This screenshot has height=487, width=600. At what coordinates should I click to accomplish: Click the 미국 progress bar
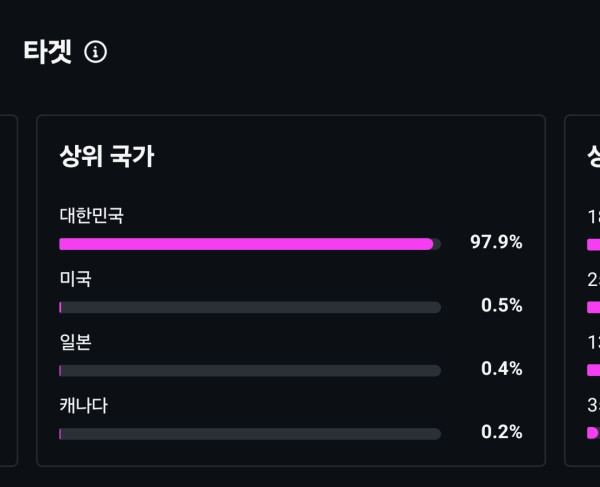(x=250, y=307)
